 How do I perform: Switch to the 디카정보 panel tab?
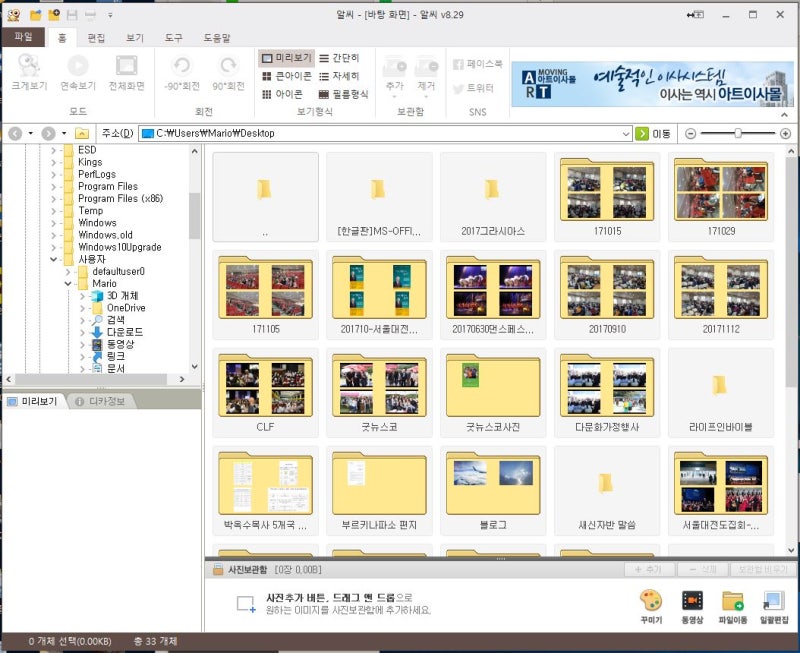[100, 402]
